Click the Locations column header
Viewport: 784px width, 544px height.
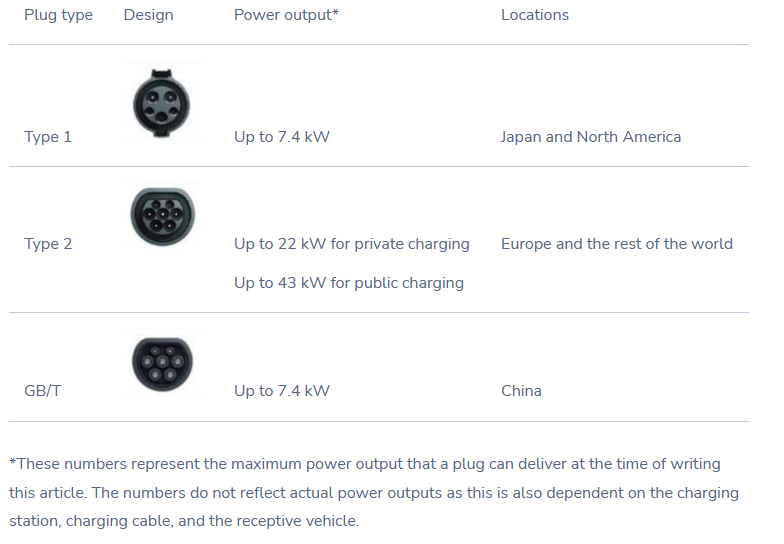point(535,15)
